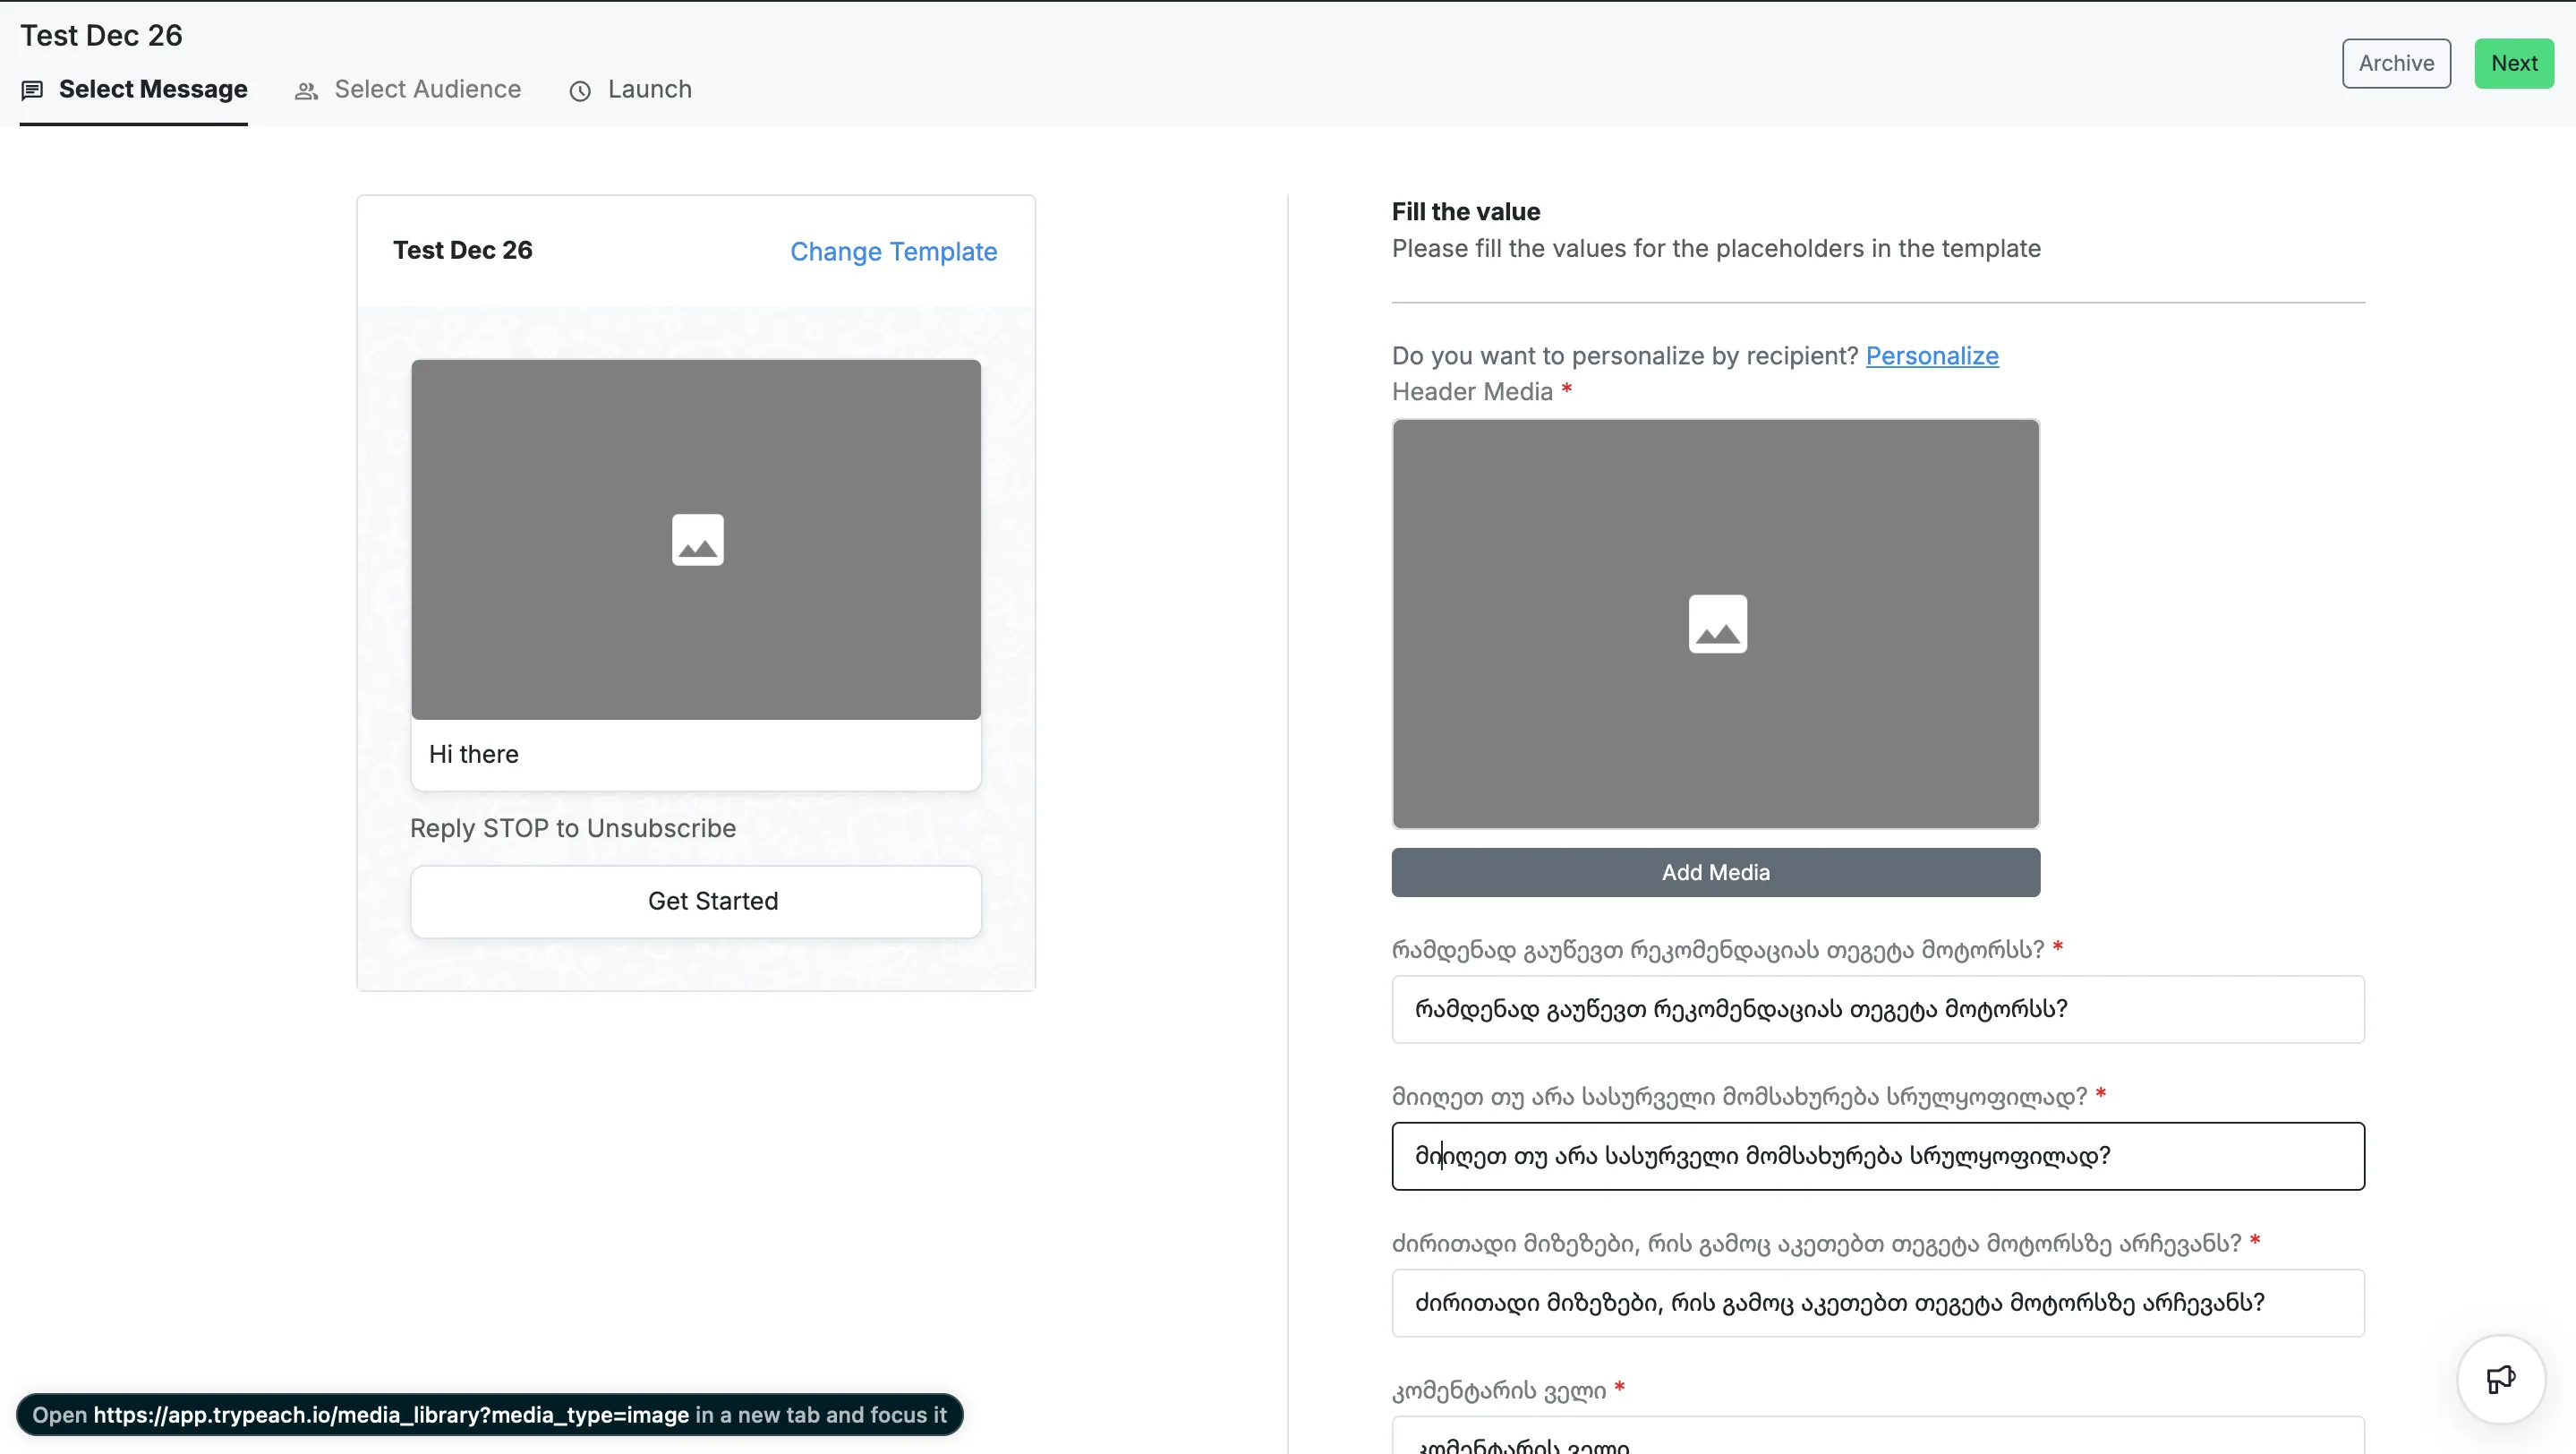The image size is (2576, 1454).
Task: Switch to the Select Audience tab
Action: (x=408, y=90)
